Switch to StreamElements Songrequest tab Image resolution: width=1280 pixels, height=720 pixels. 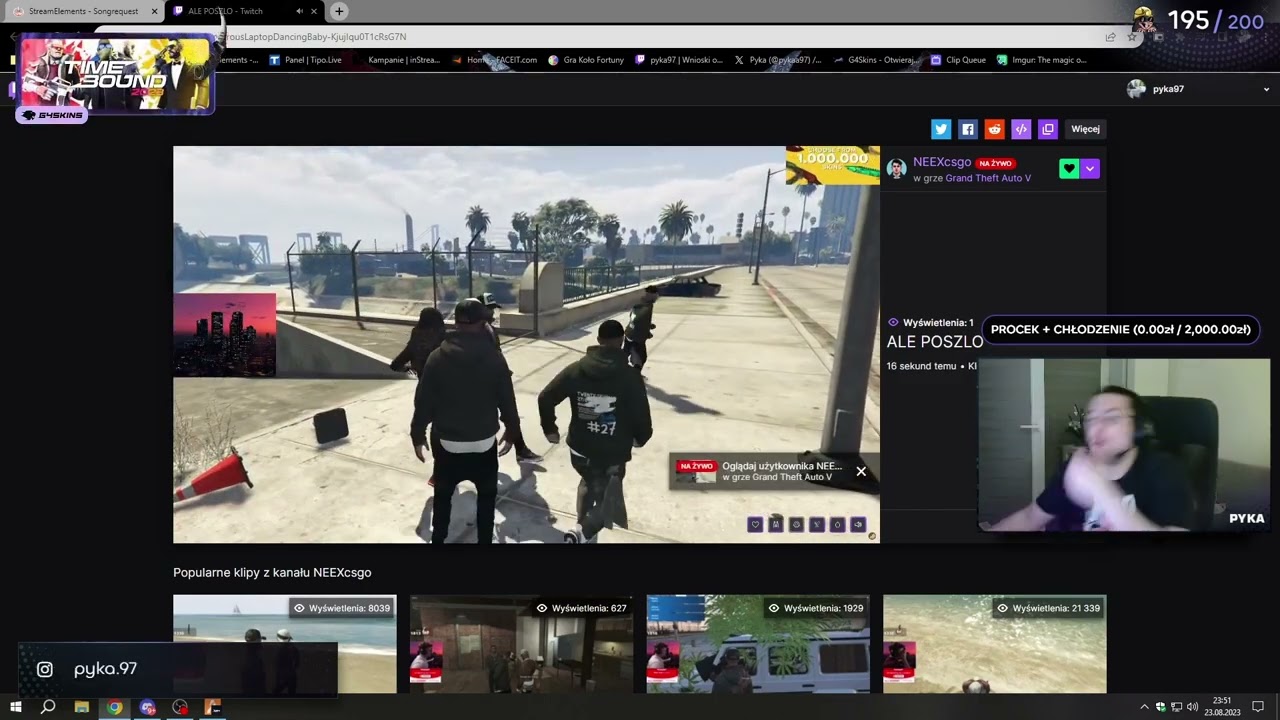point(83,11)
